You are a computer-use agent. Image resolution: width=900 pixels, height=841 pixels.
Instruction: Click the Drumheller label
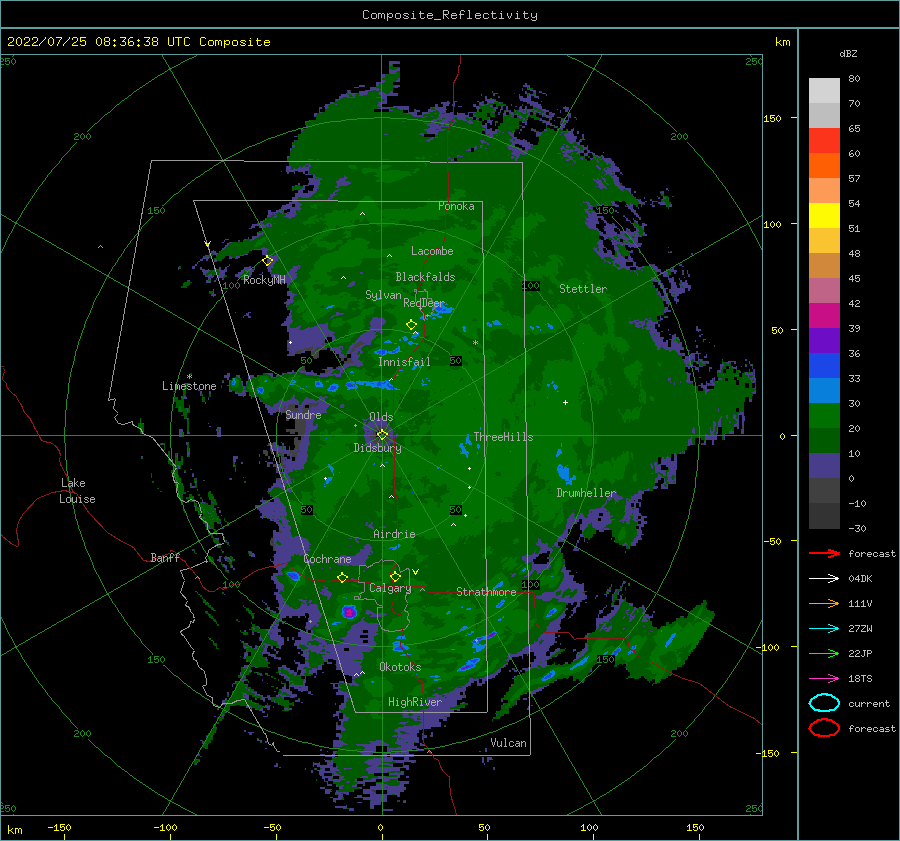click(x=586, y=493)
